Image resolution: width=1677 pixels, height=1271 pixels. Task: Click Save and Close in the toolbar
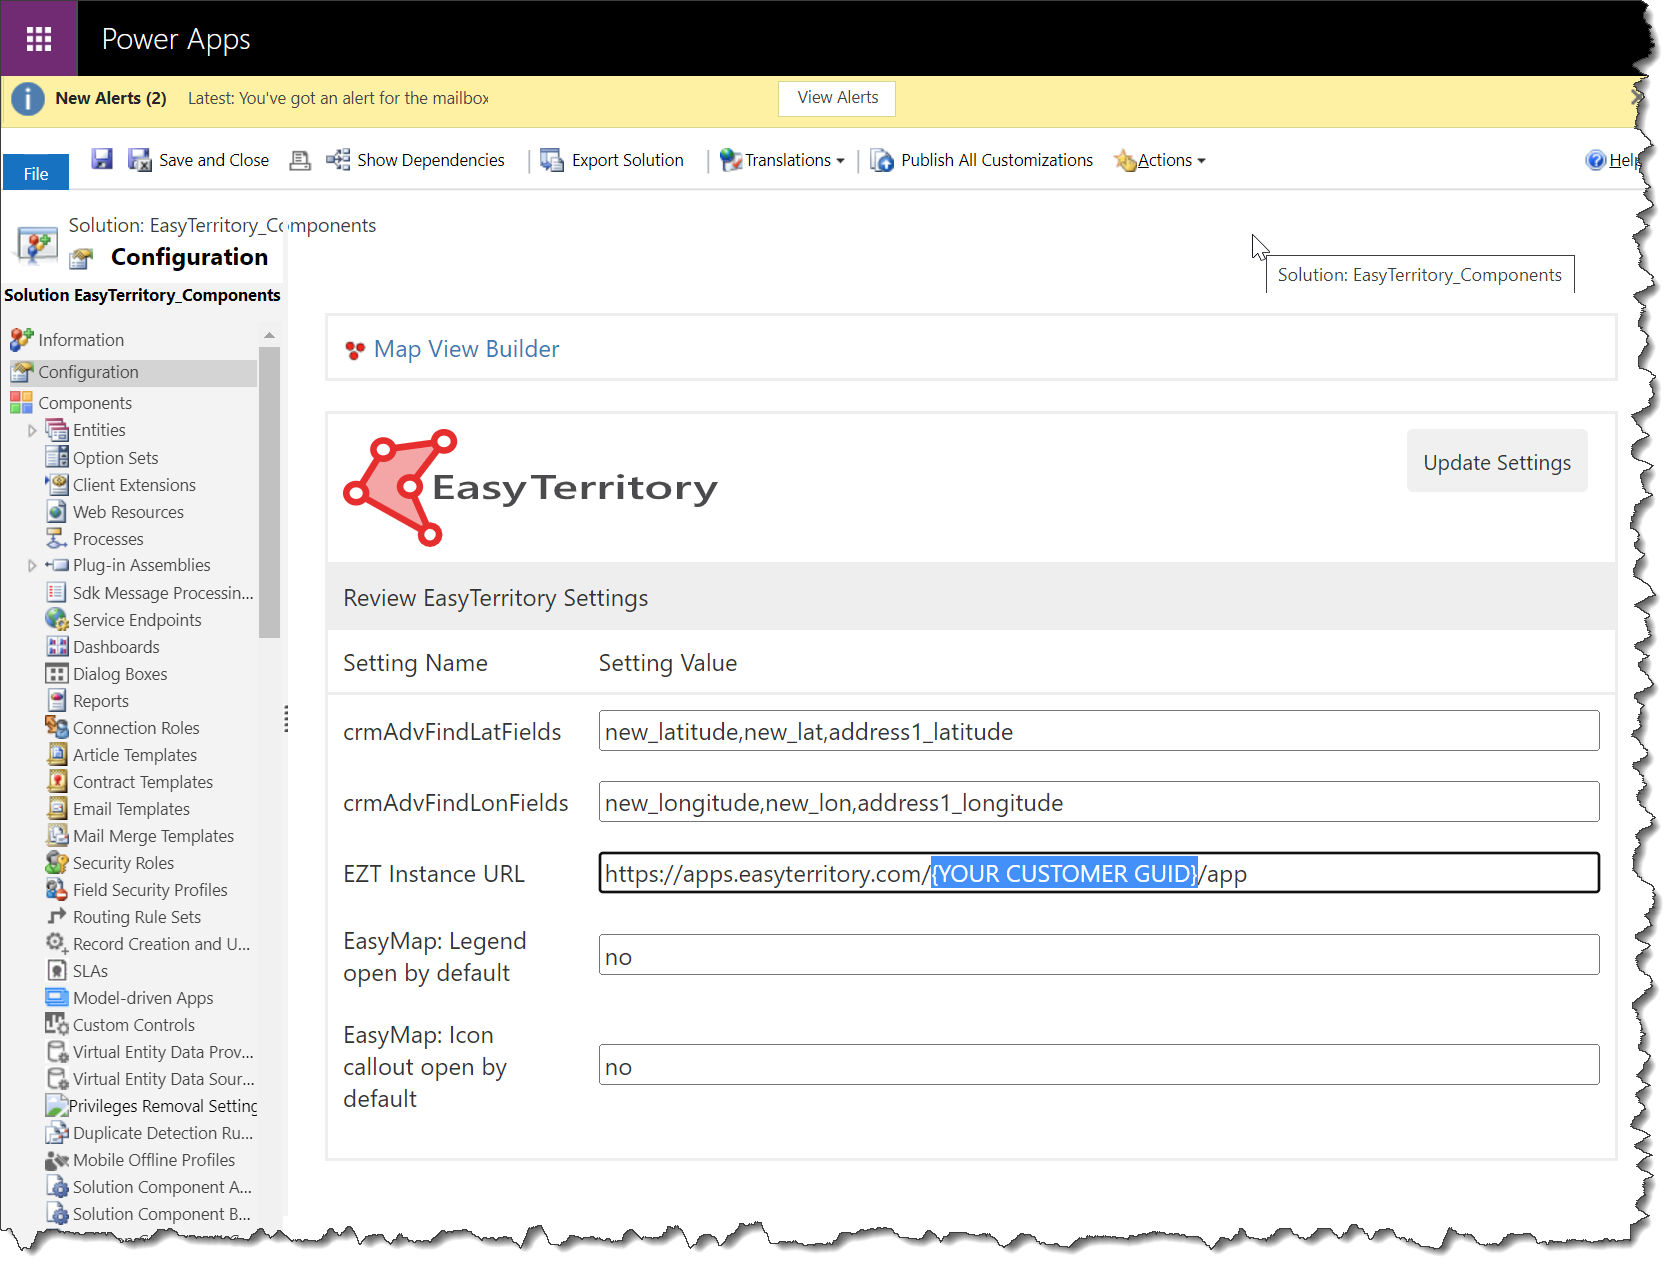point(213,160)
